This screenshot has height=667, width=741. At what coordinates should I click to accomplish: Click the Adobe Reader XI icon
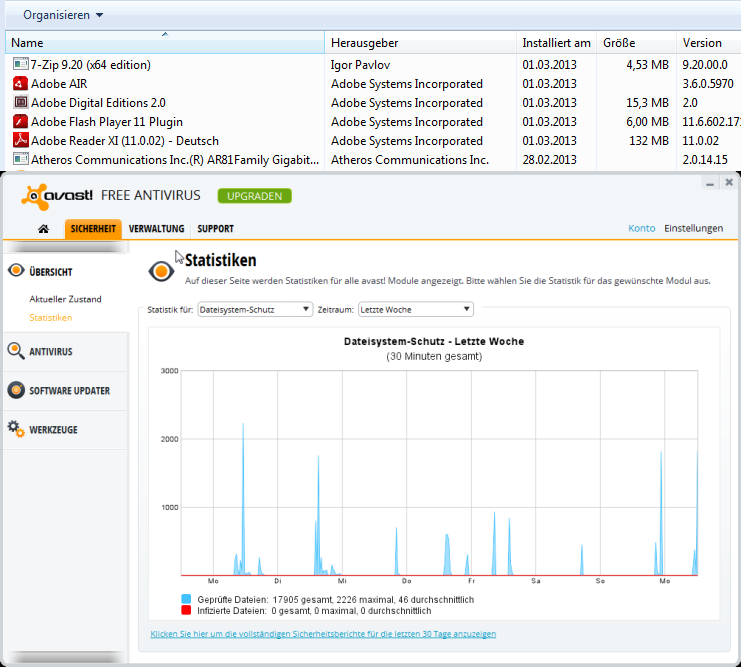tap(20, 141)
